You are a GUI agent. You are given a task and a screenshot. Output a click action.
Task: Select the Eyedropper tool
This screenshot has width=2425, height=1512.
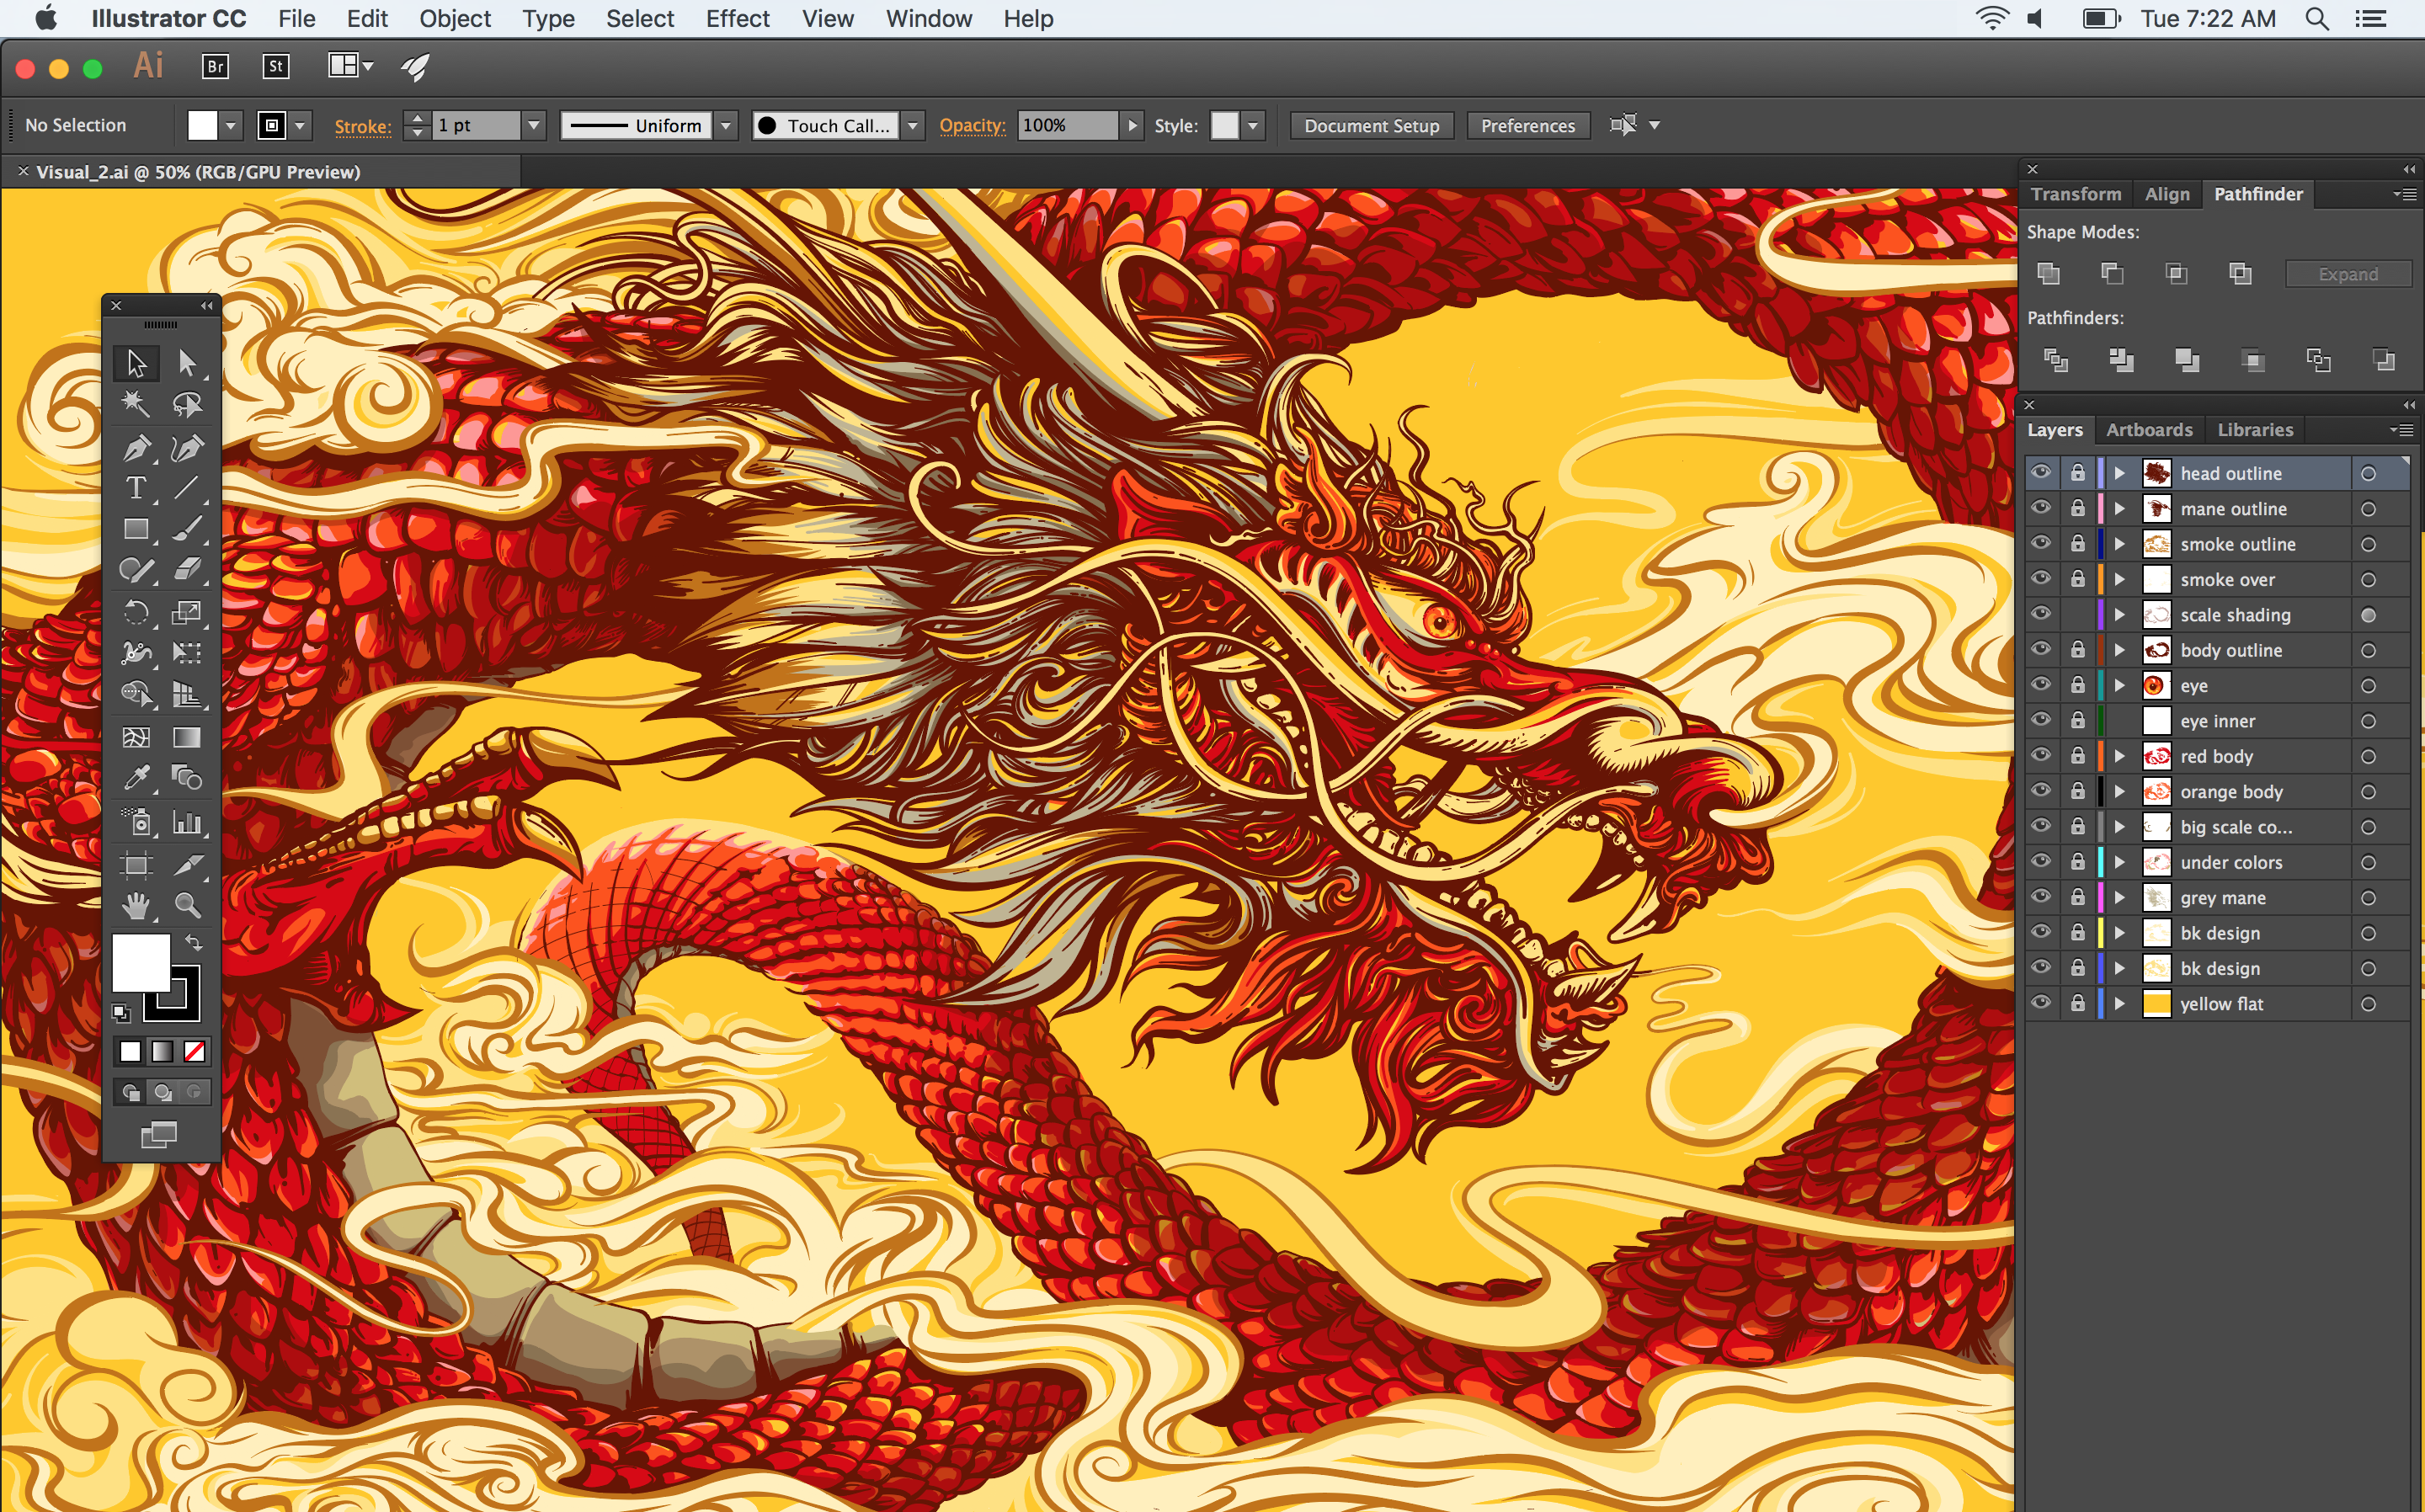click(136, 778)
